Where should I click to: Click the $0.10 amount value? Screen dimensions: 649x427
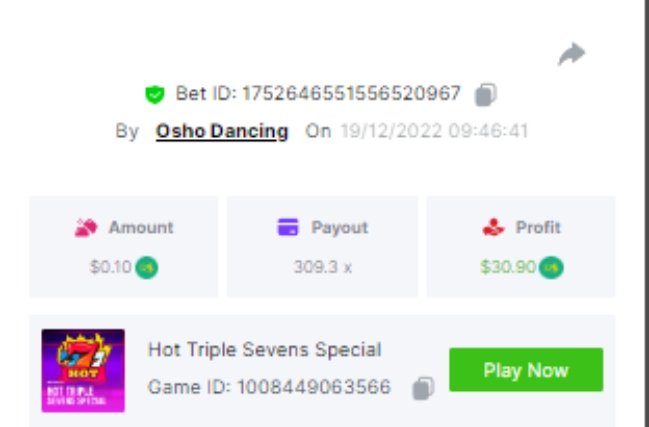pyautogui.click(x=110, y=268)
